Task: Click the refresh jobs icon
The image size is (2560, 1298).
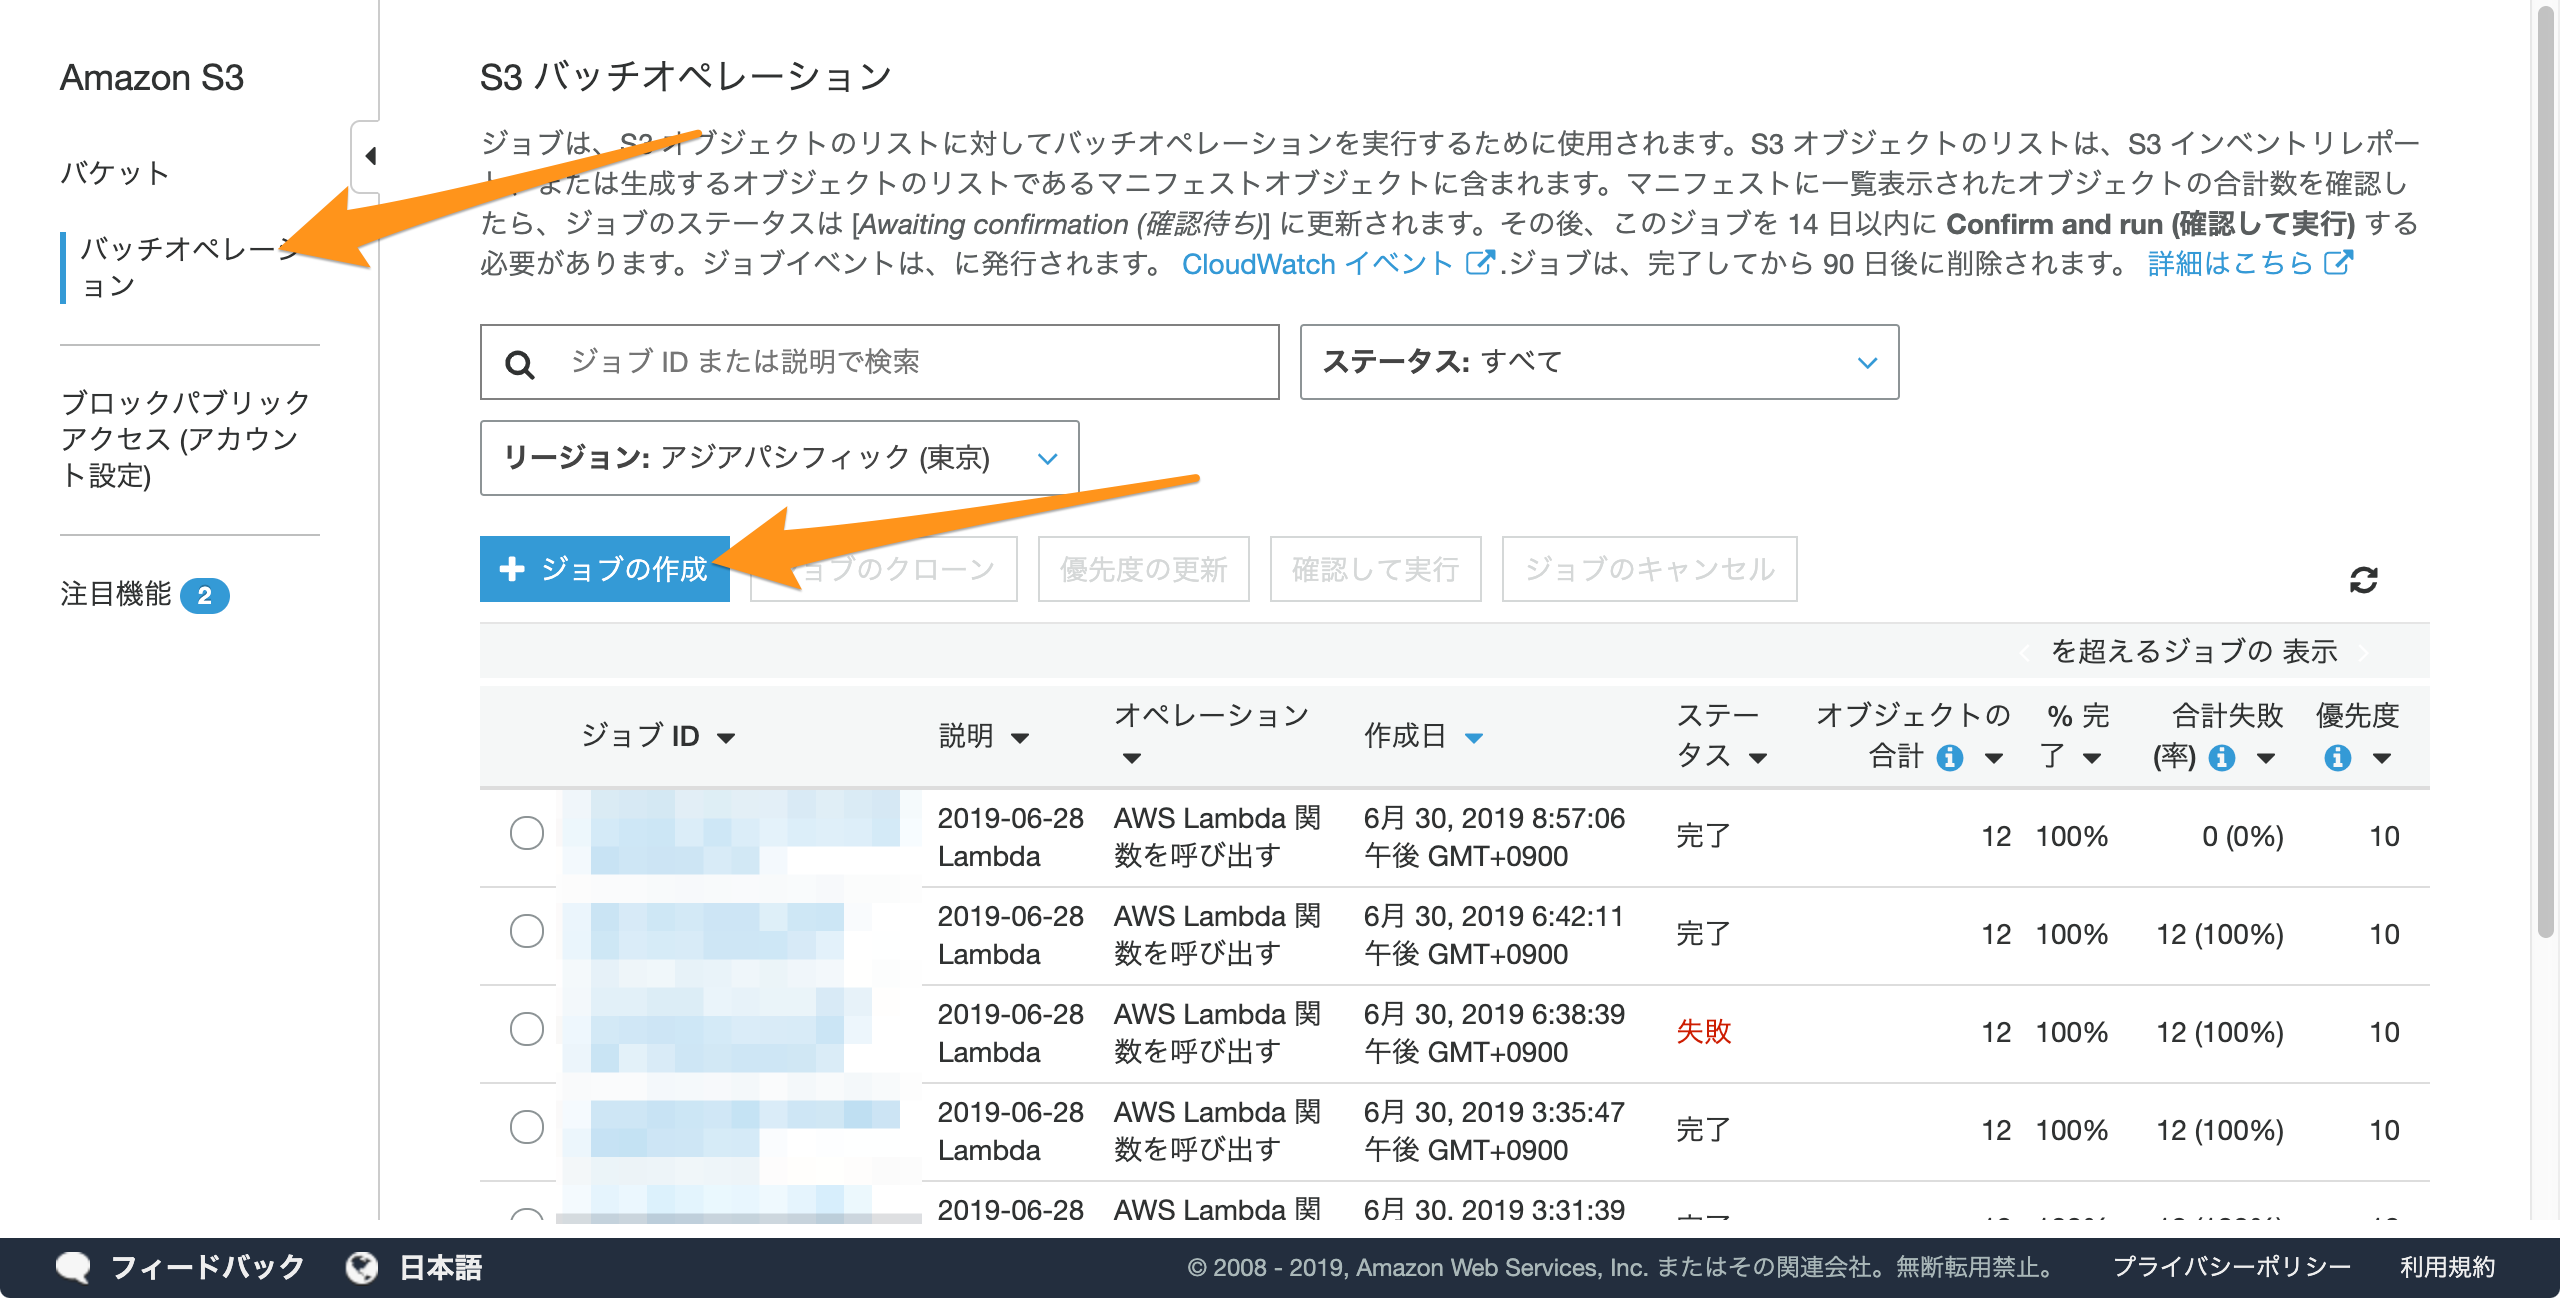Action: coord(2363,580)
